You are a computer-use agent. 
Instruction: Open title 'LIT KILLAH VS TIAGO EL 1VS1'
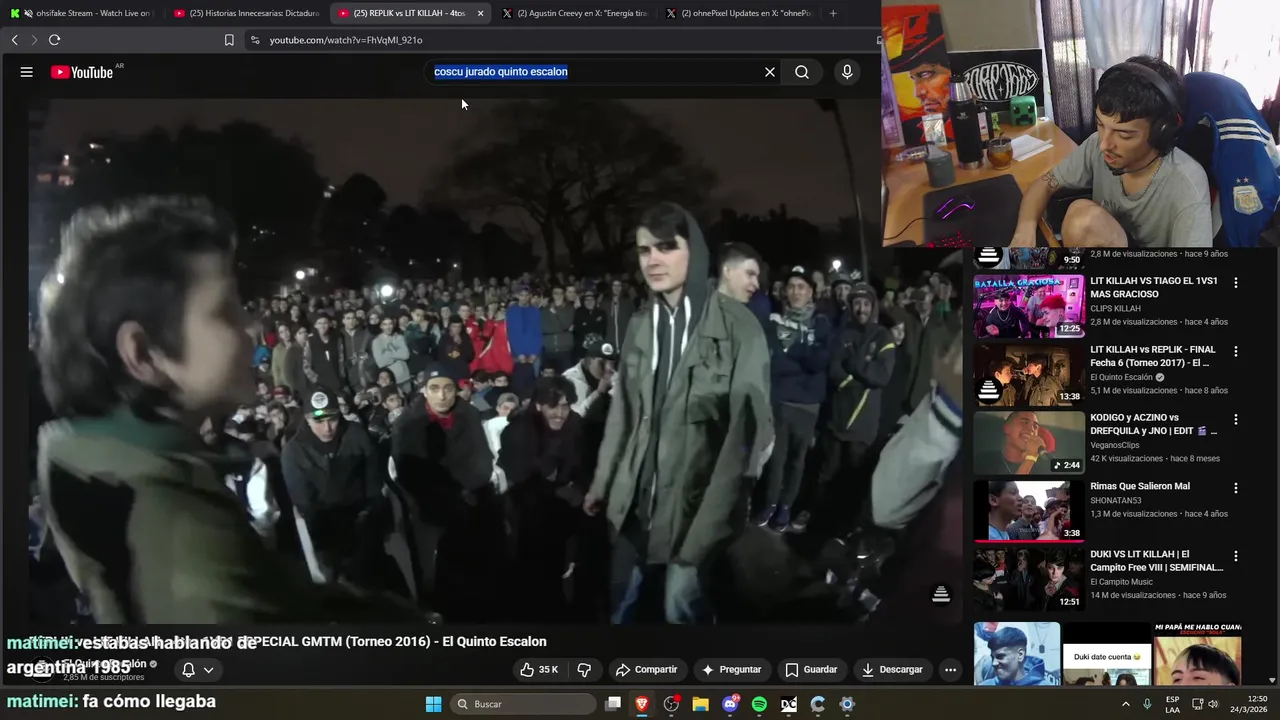tap(1153, 288)
